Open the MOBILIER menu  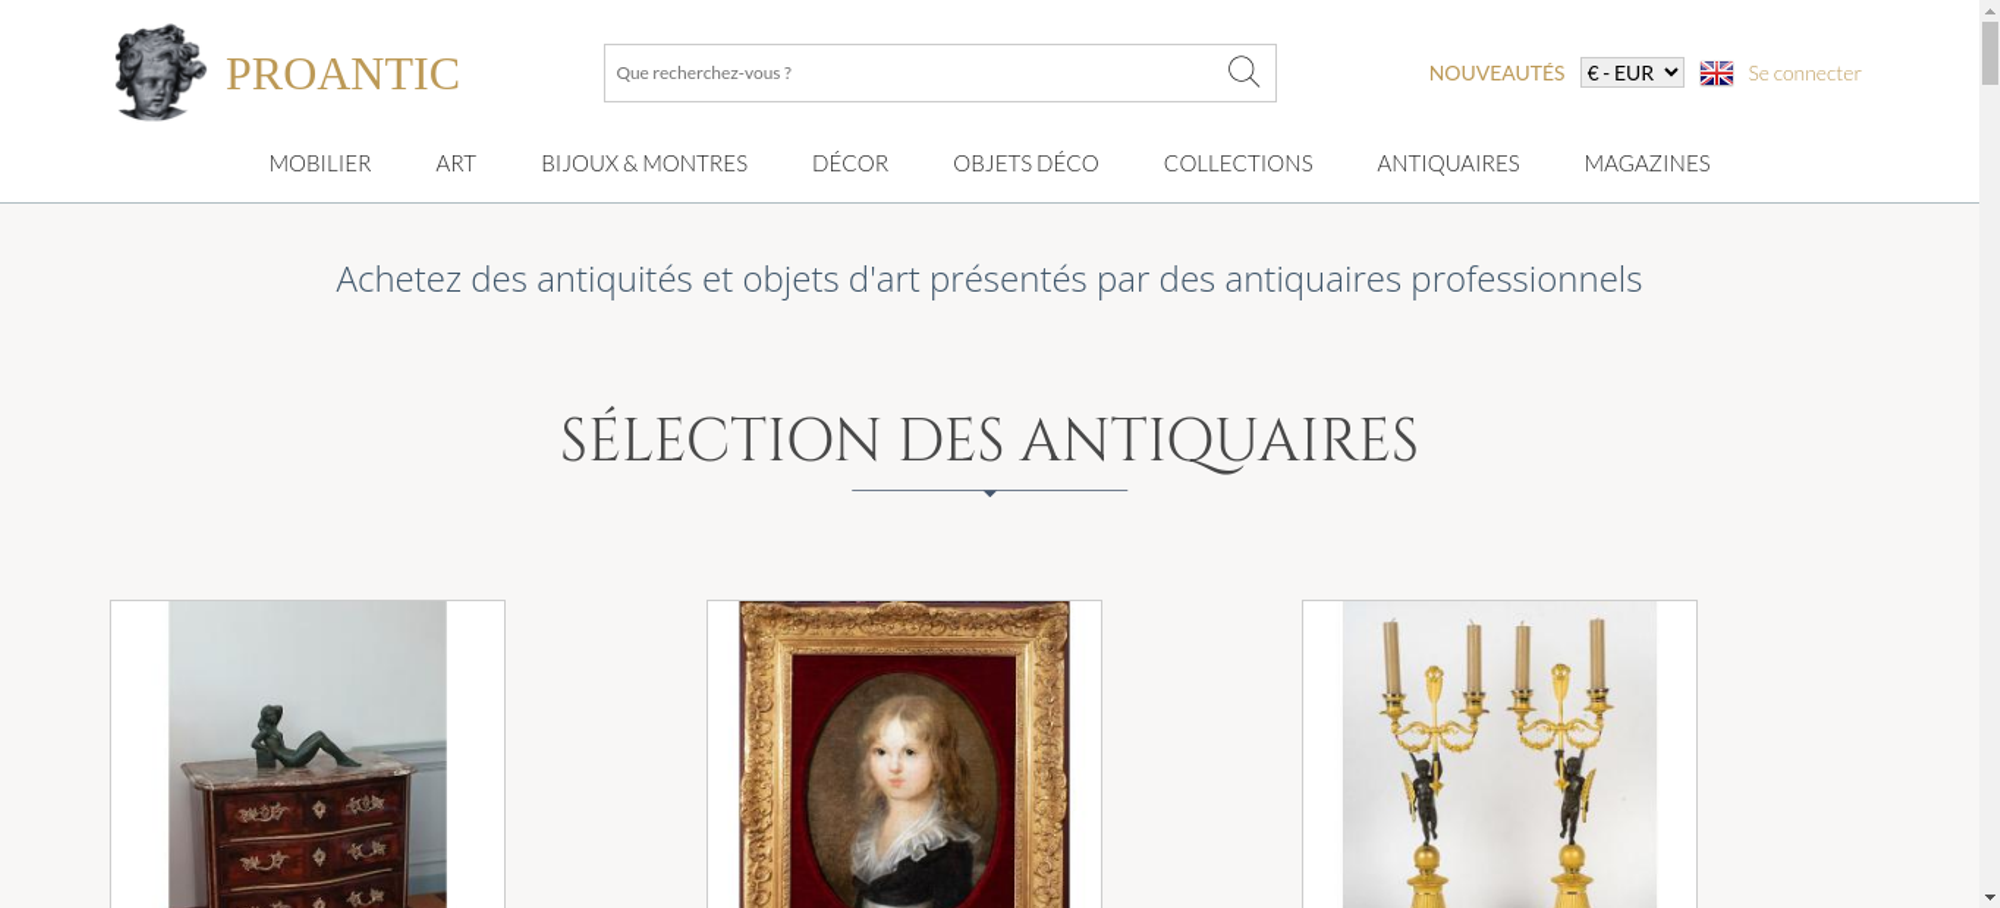click(x=320, y=163)
